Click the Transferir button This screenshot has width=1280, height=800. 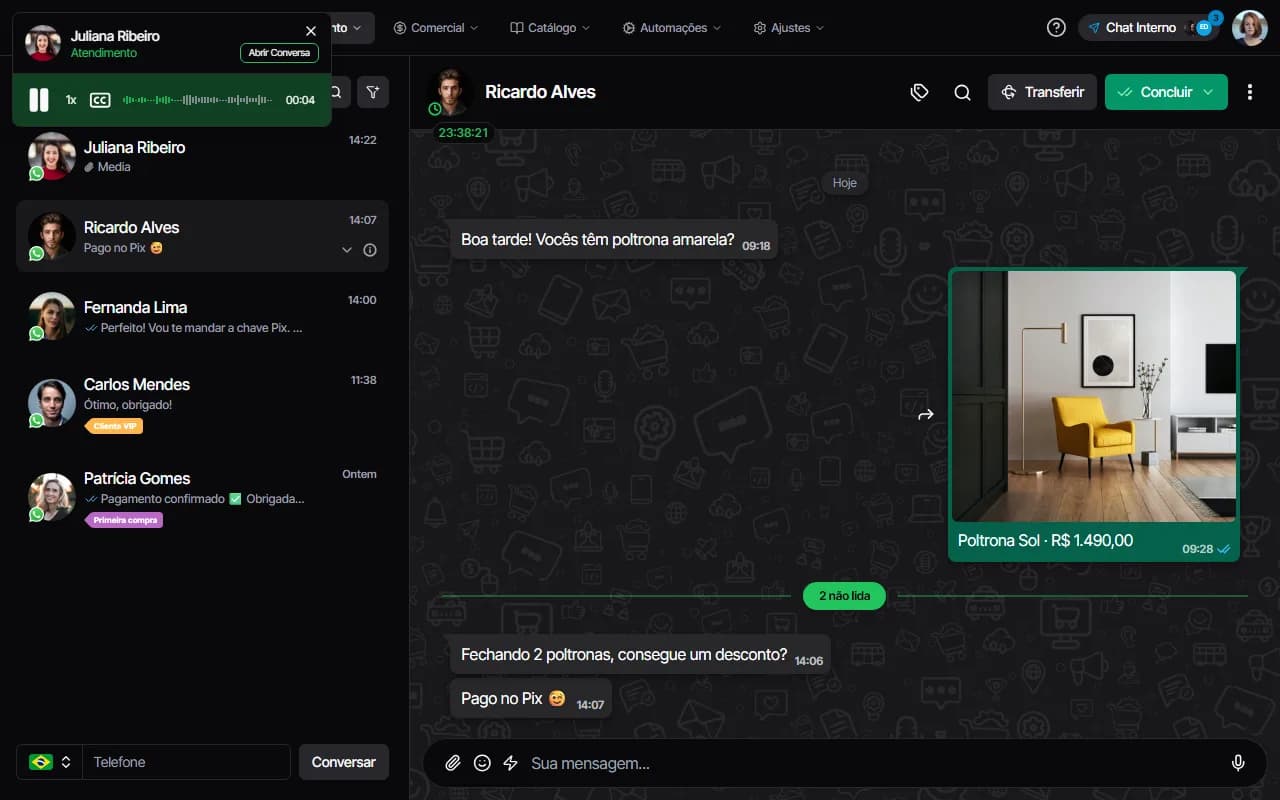pos(1042,92)
